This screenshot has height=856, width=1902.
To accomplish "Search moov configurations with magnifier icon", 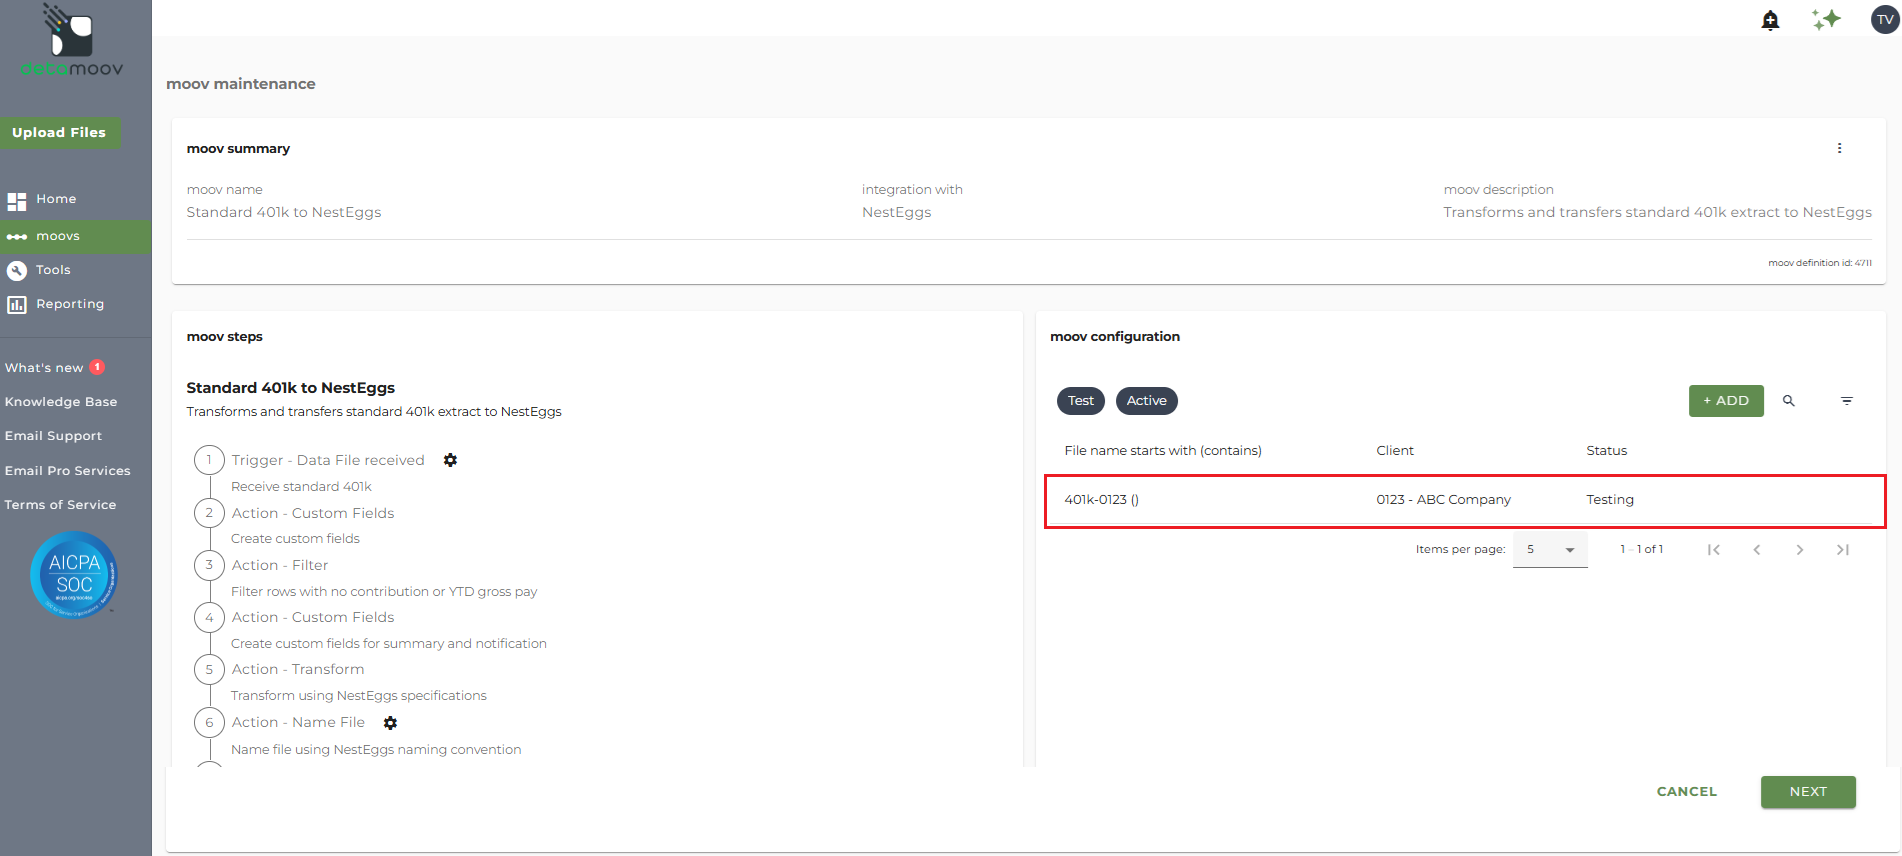I will pyautogui.click(x=1789, y=401).
